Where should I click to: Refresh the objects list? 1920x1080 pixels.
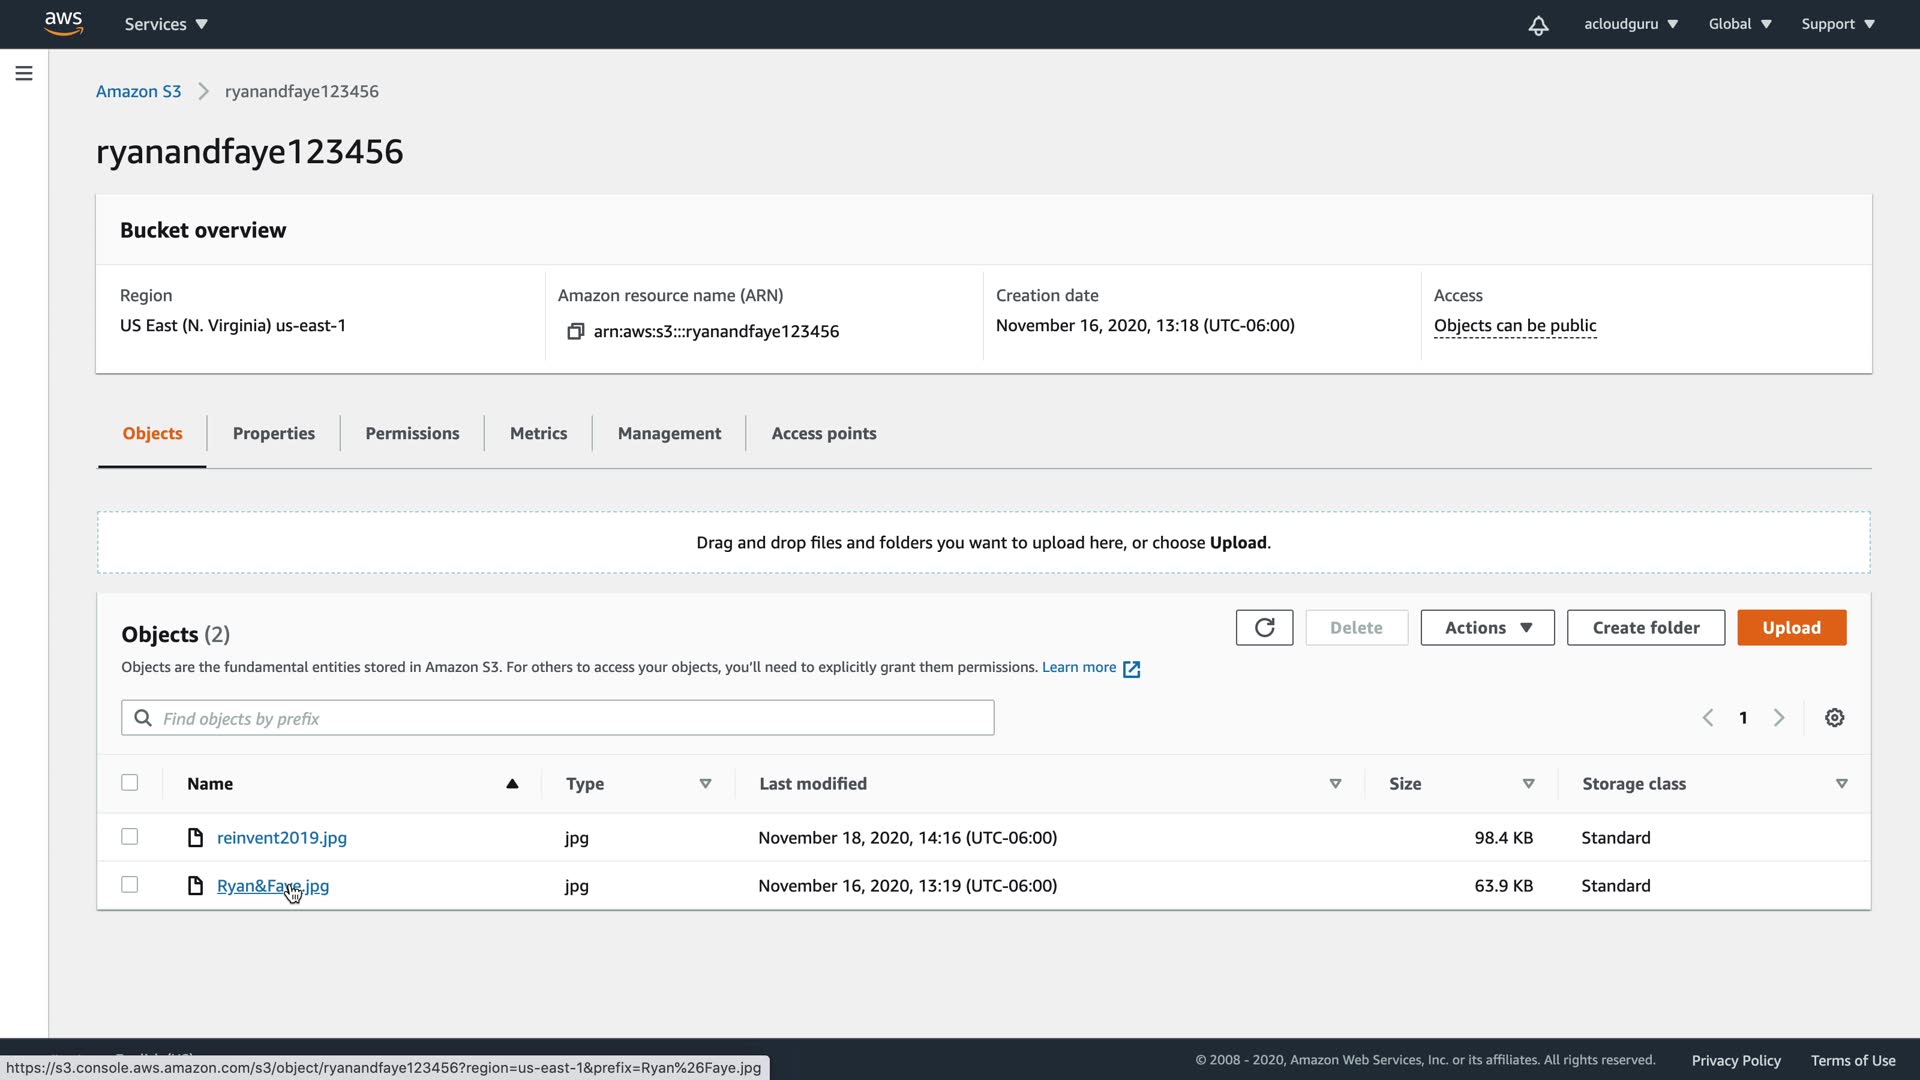[x=1264, y=628]
